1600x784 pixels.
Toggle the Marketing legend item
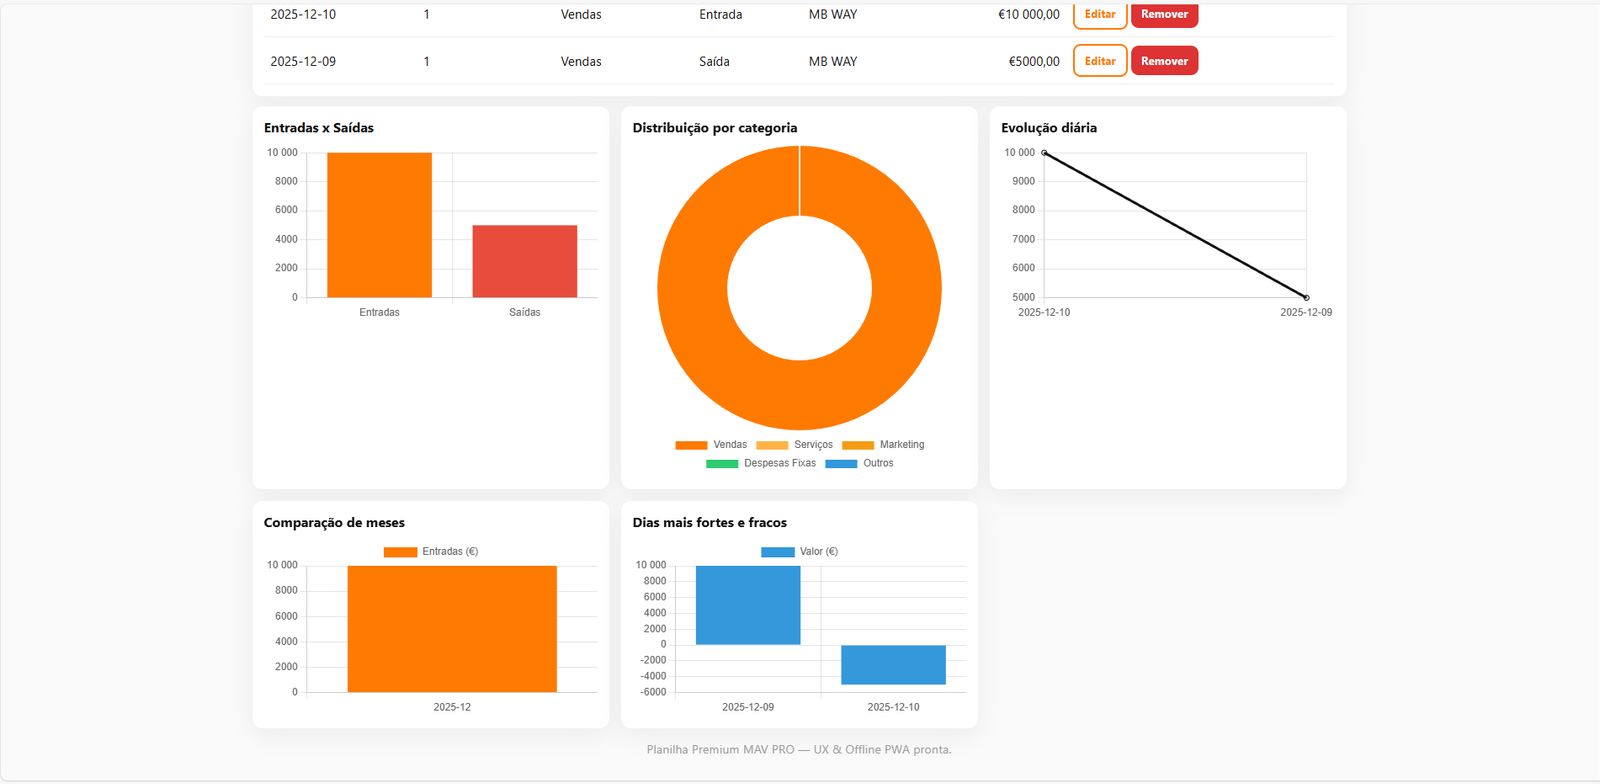tap(883, 445)
